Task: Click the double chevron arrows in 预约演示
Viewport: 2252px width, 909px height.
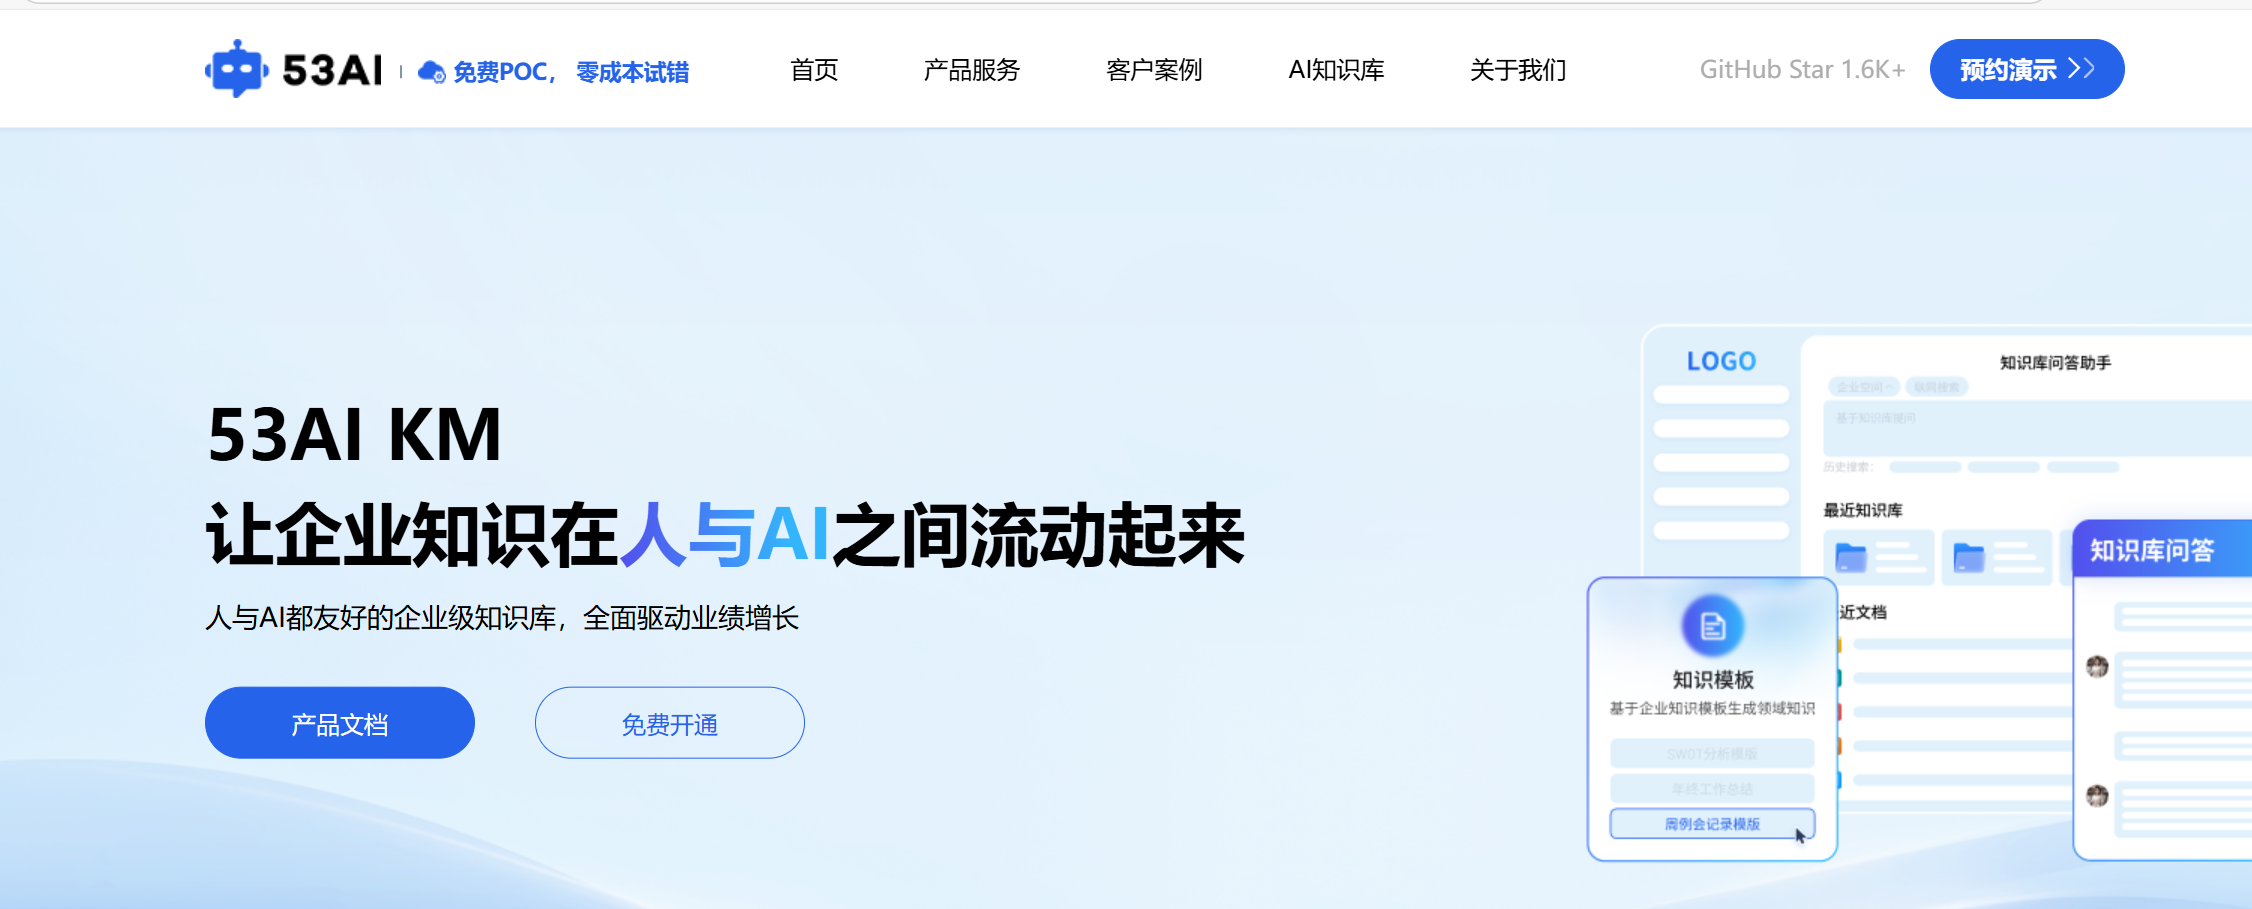Action: pos(2081,68)
